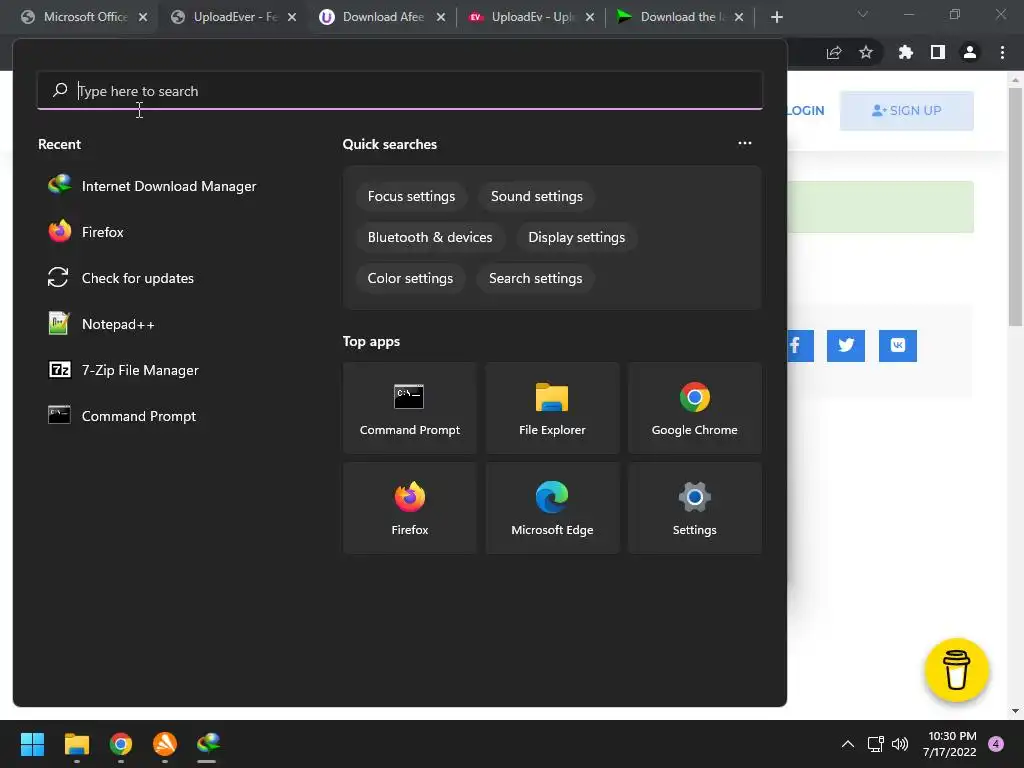Screen dimensions: 1024x768
Task: Click the webpage vertical scrollbar thumb
Action: click(1015, 206)
